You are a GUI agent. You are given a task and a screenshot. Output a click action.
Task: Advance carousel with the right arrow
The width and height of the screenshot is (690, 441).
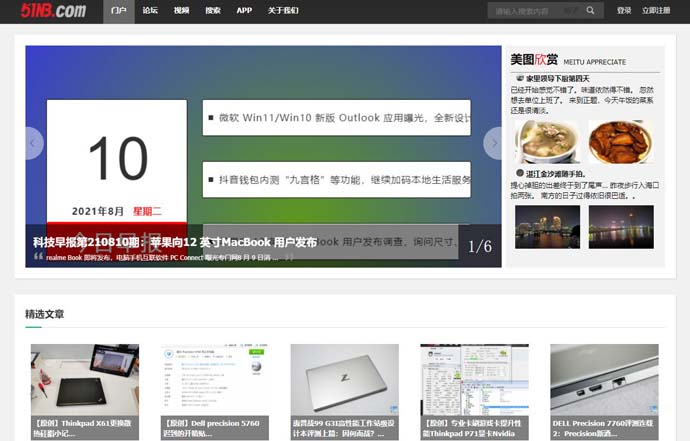point(492,143)
